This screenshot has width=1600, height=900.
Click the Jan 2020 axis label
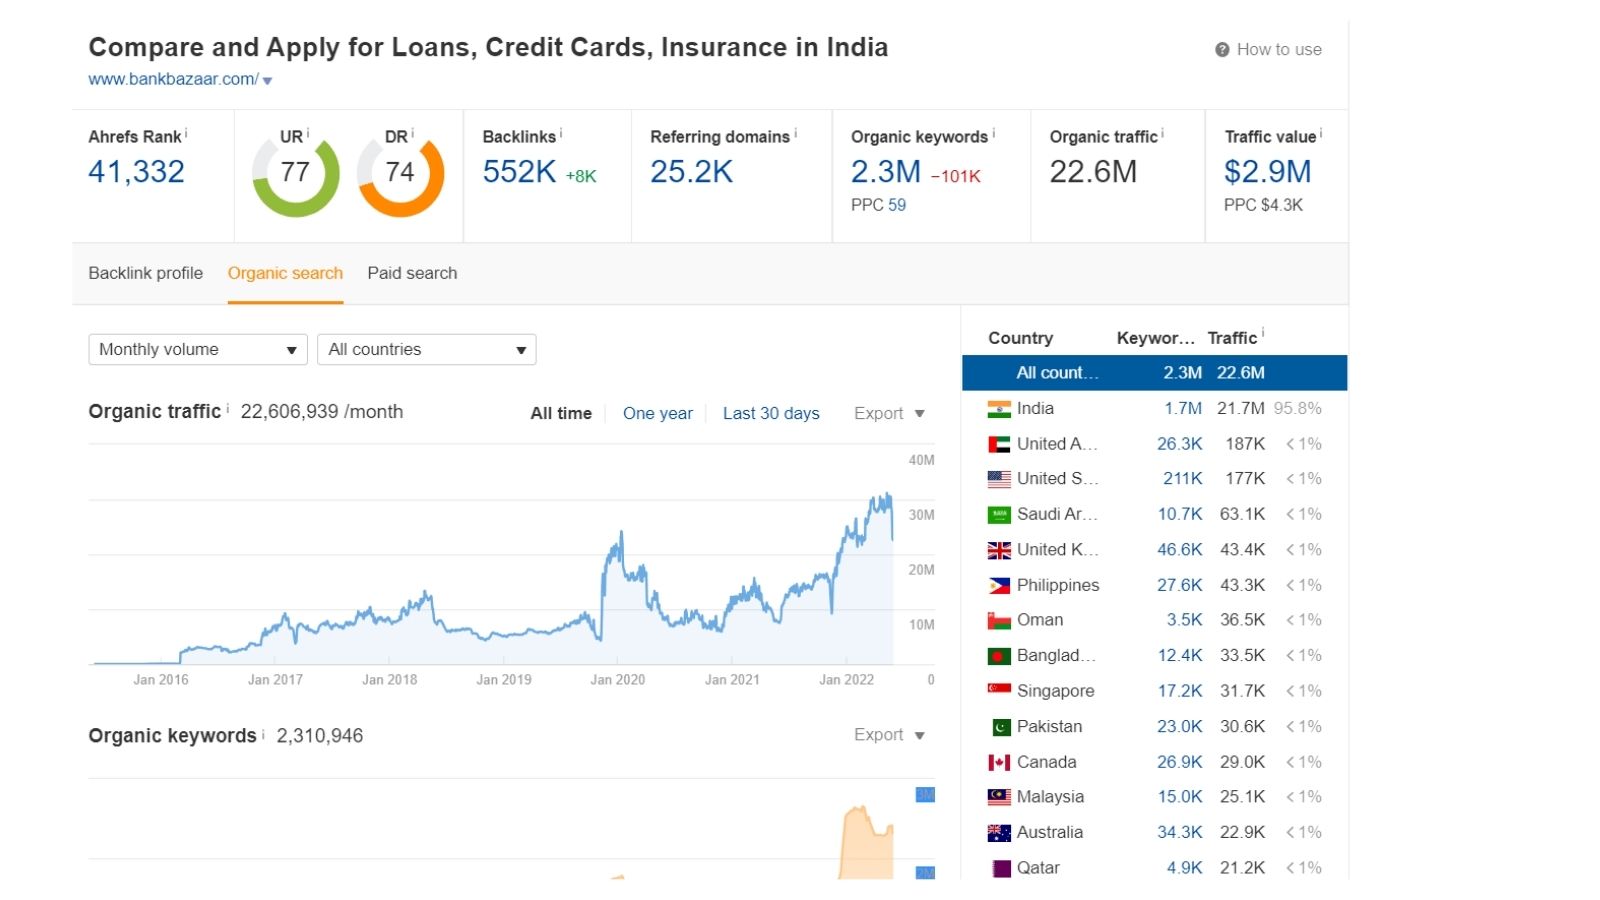618,680
